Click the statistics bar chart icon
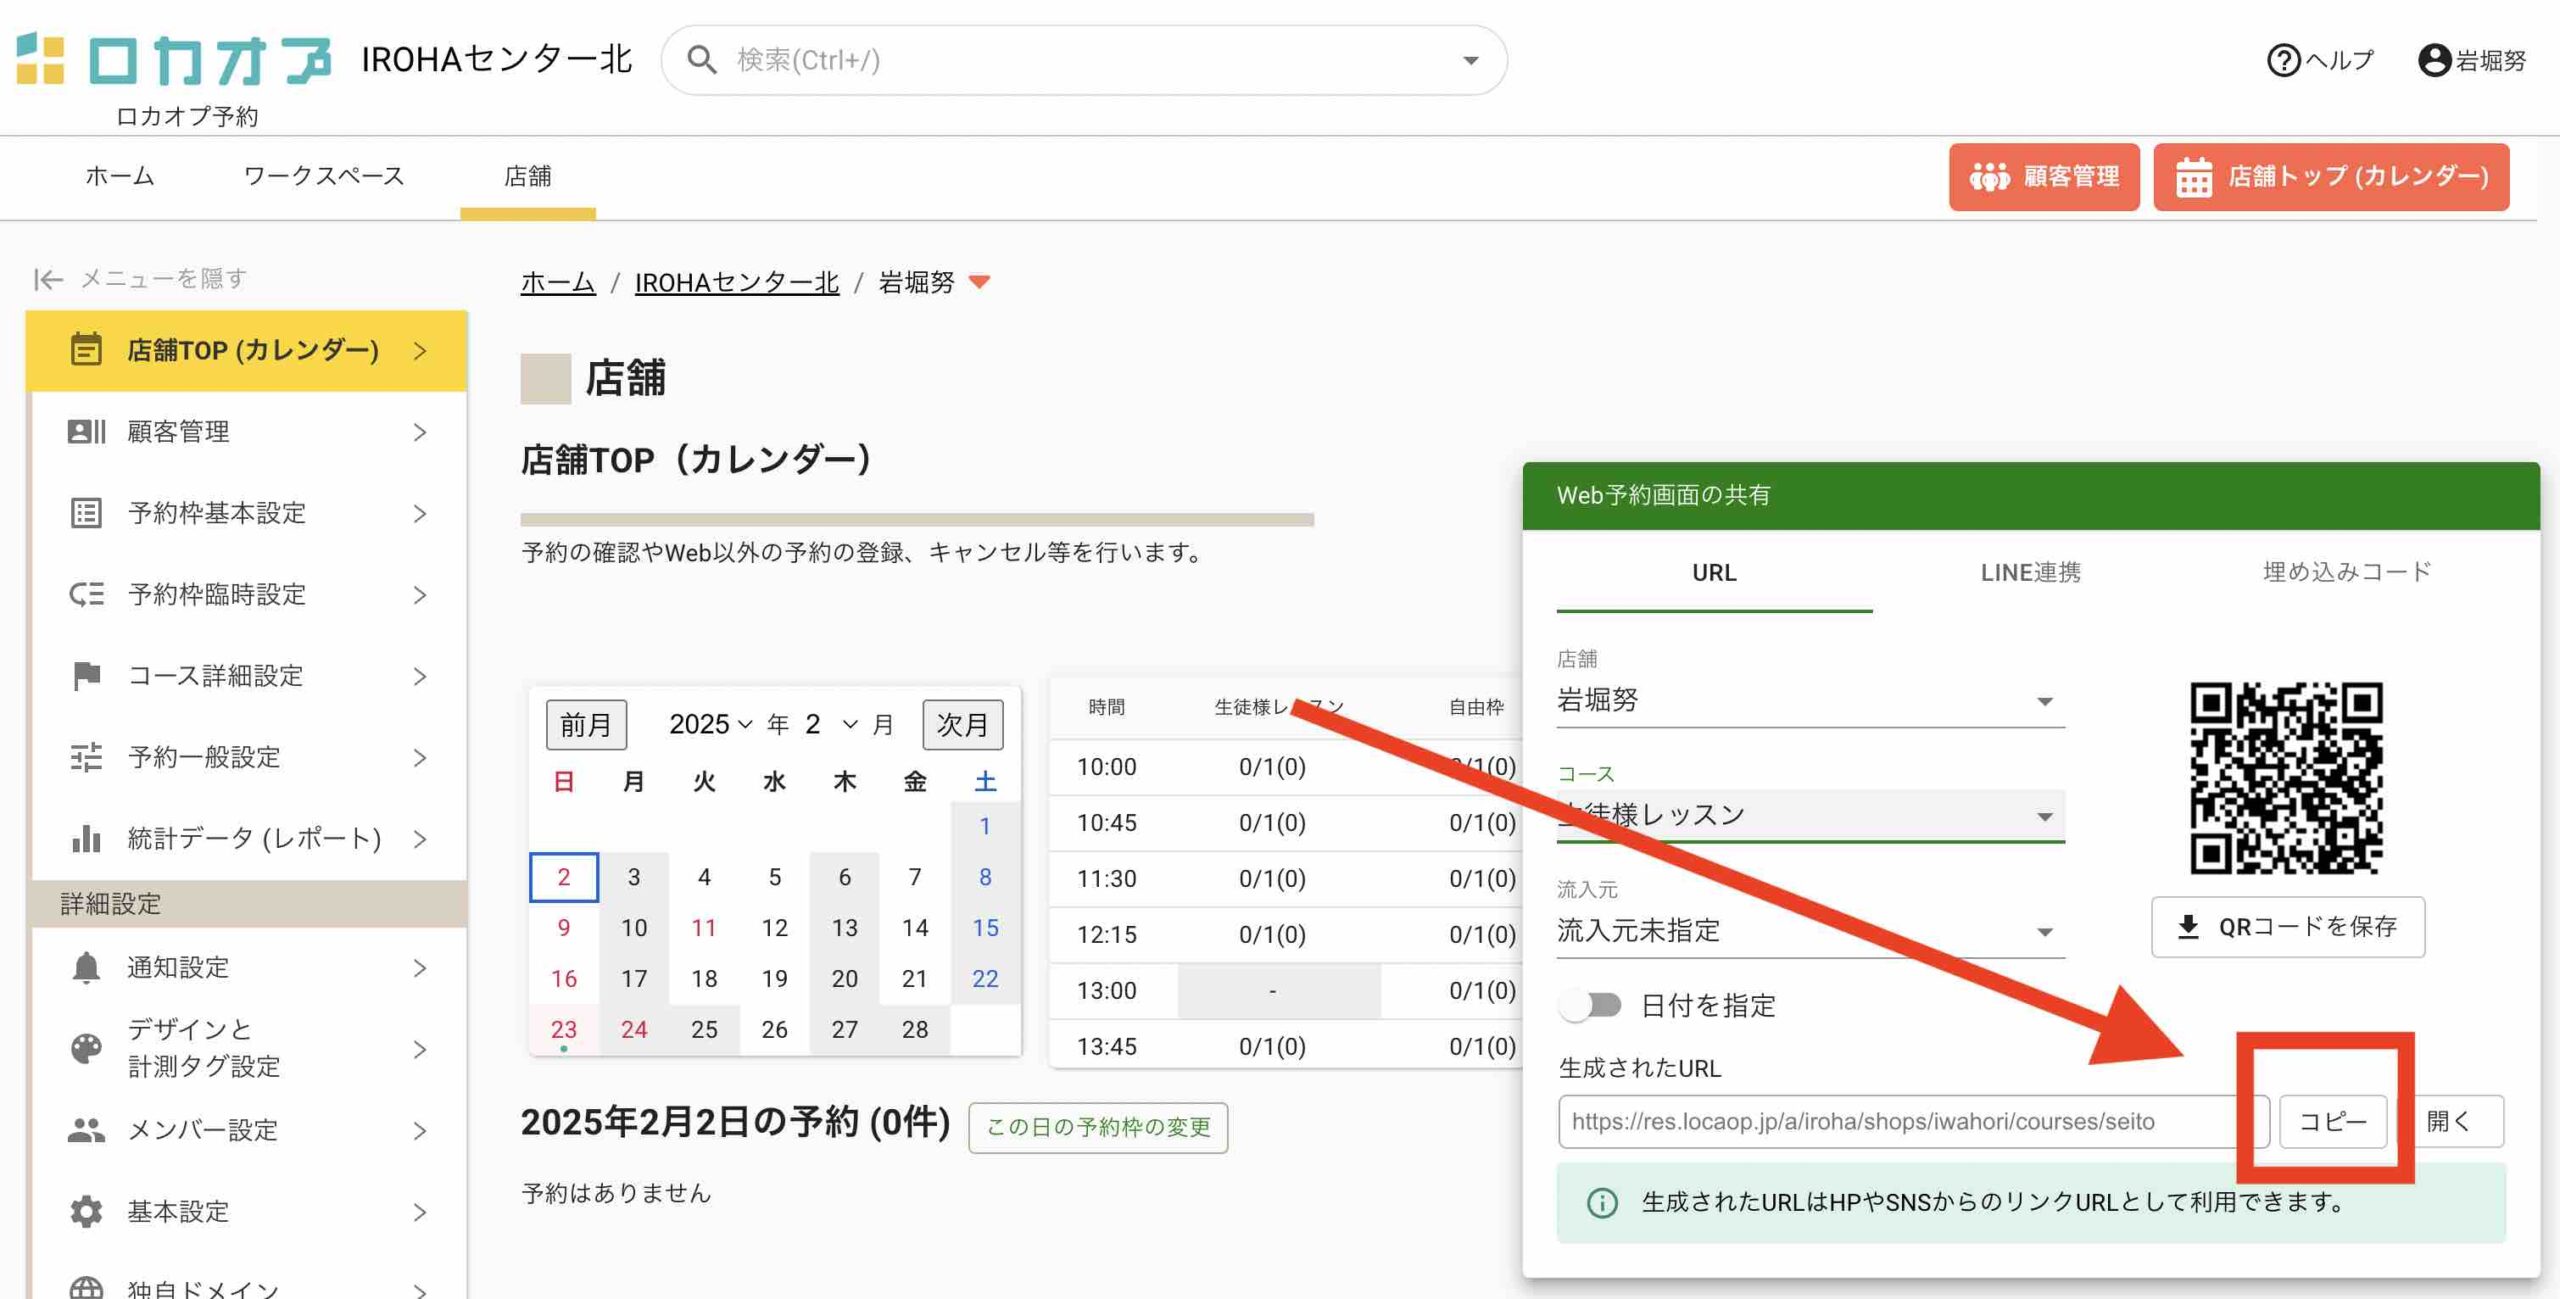Viewport: 2560px width, 1299px height. click(x=86, y=838)
